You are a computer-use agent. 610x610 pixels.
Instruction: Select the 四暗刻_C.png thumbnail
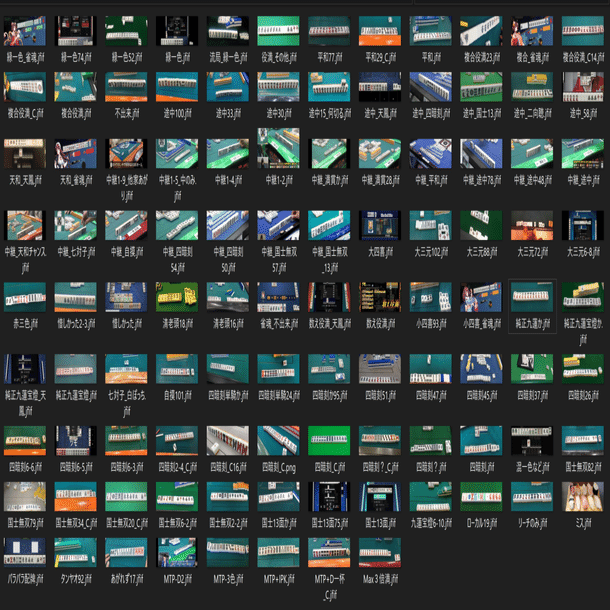pyautogui.click(x=278, y=440)
